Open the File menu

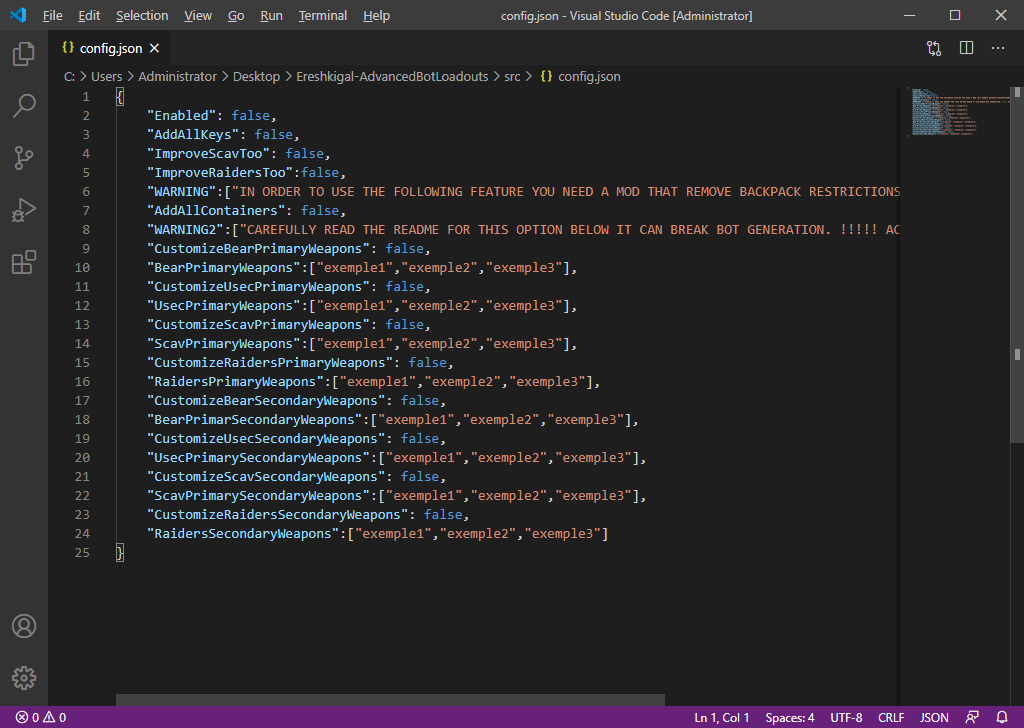coord(52,16)
